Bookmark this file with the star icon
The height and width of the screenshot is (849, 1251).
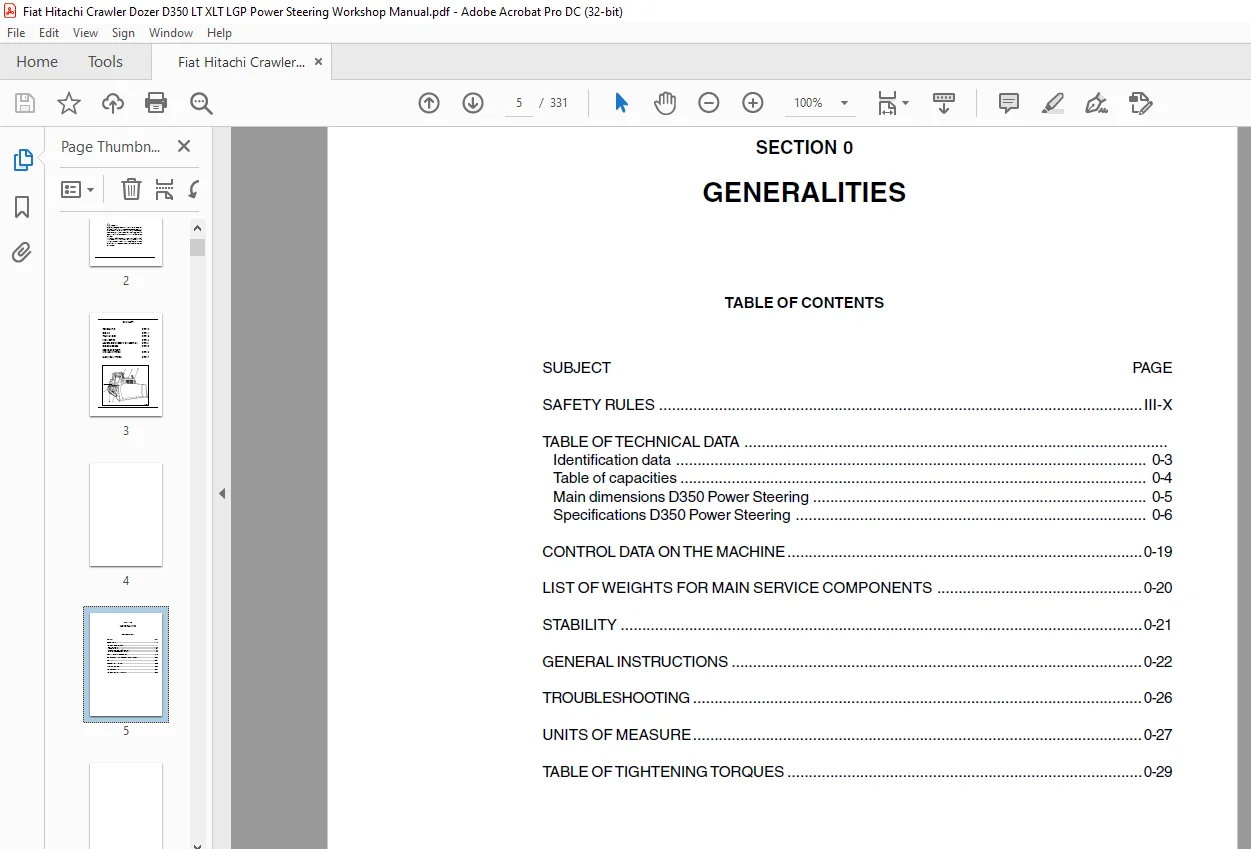click(x=68, y=103)
